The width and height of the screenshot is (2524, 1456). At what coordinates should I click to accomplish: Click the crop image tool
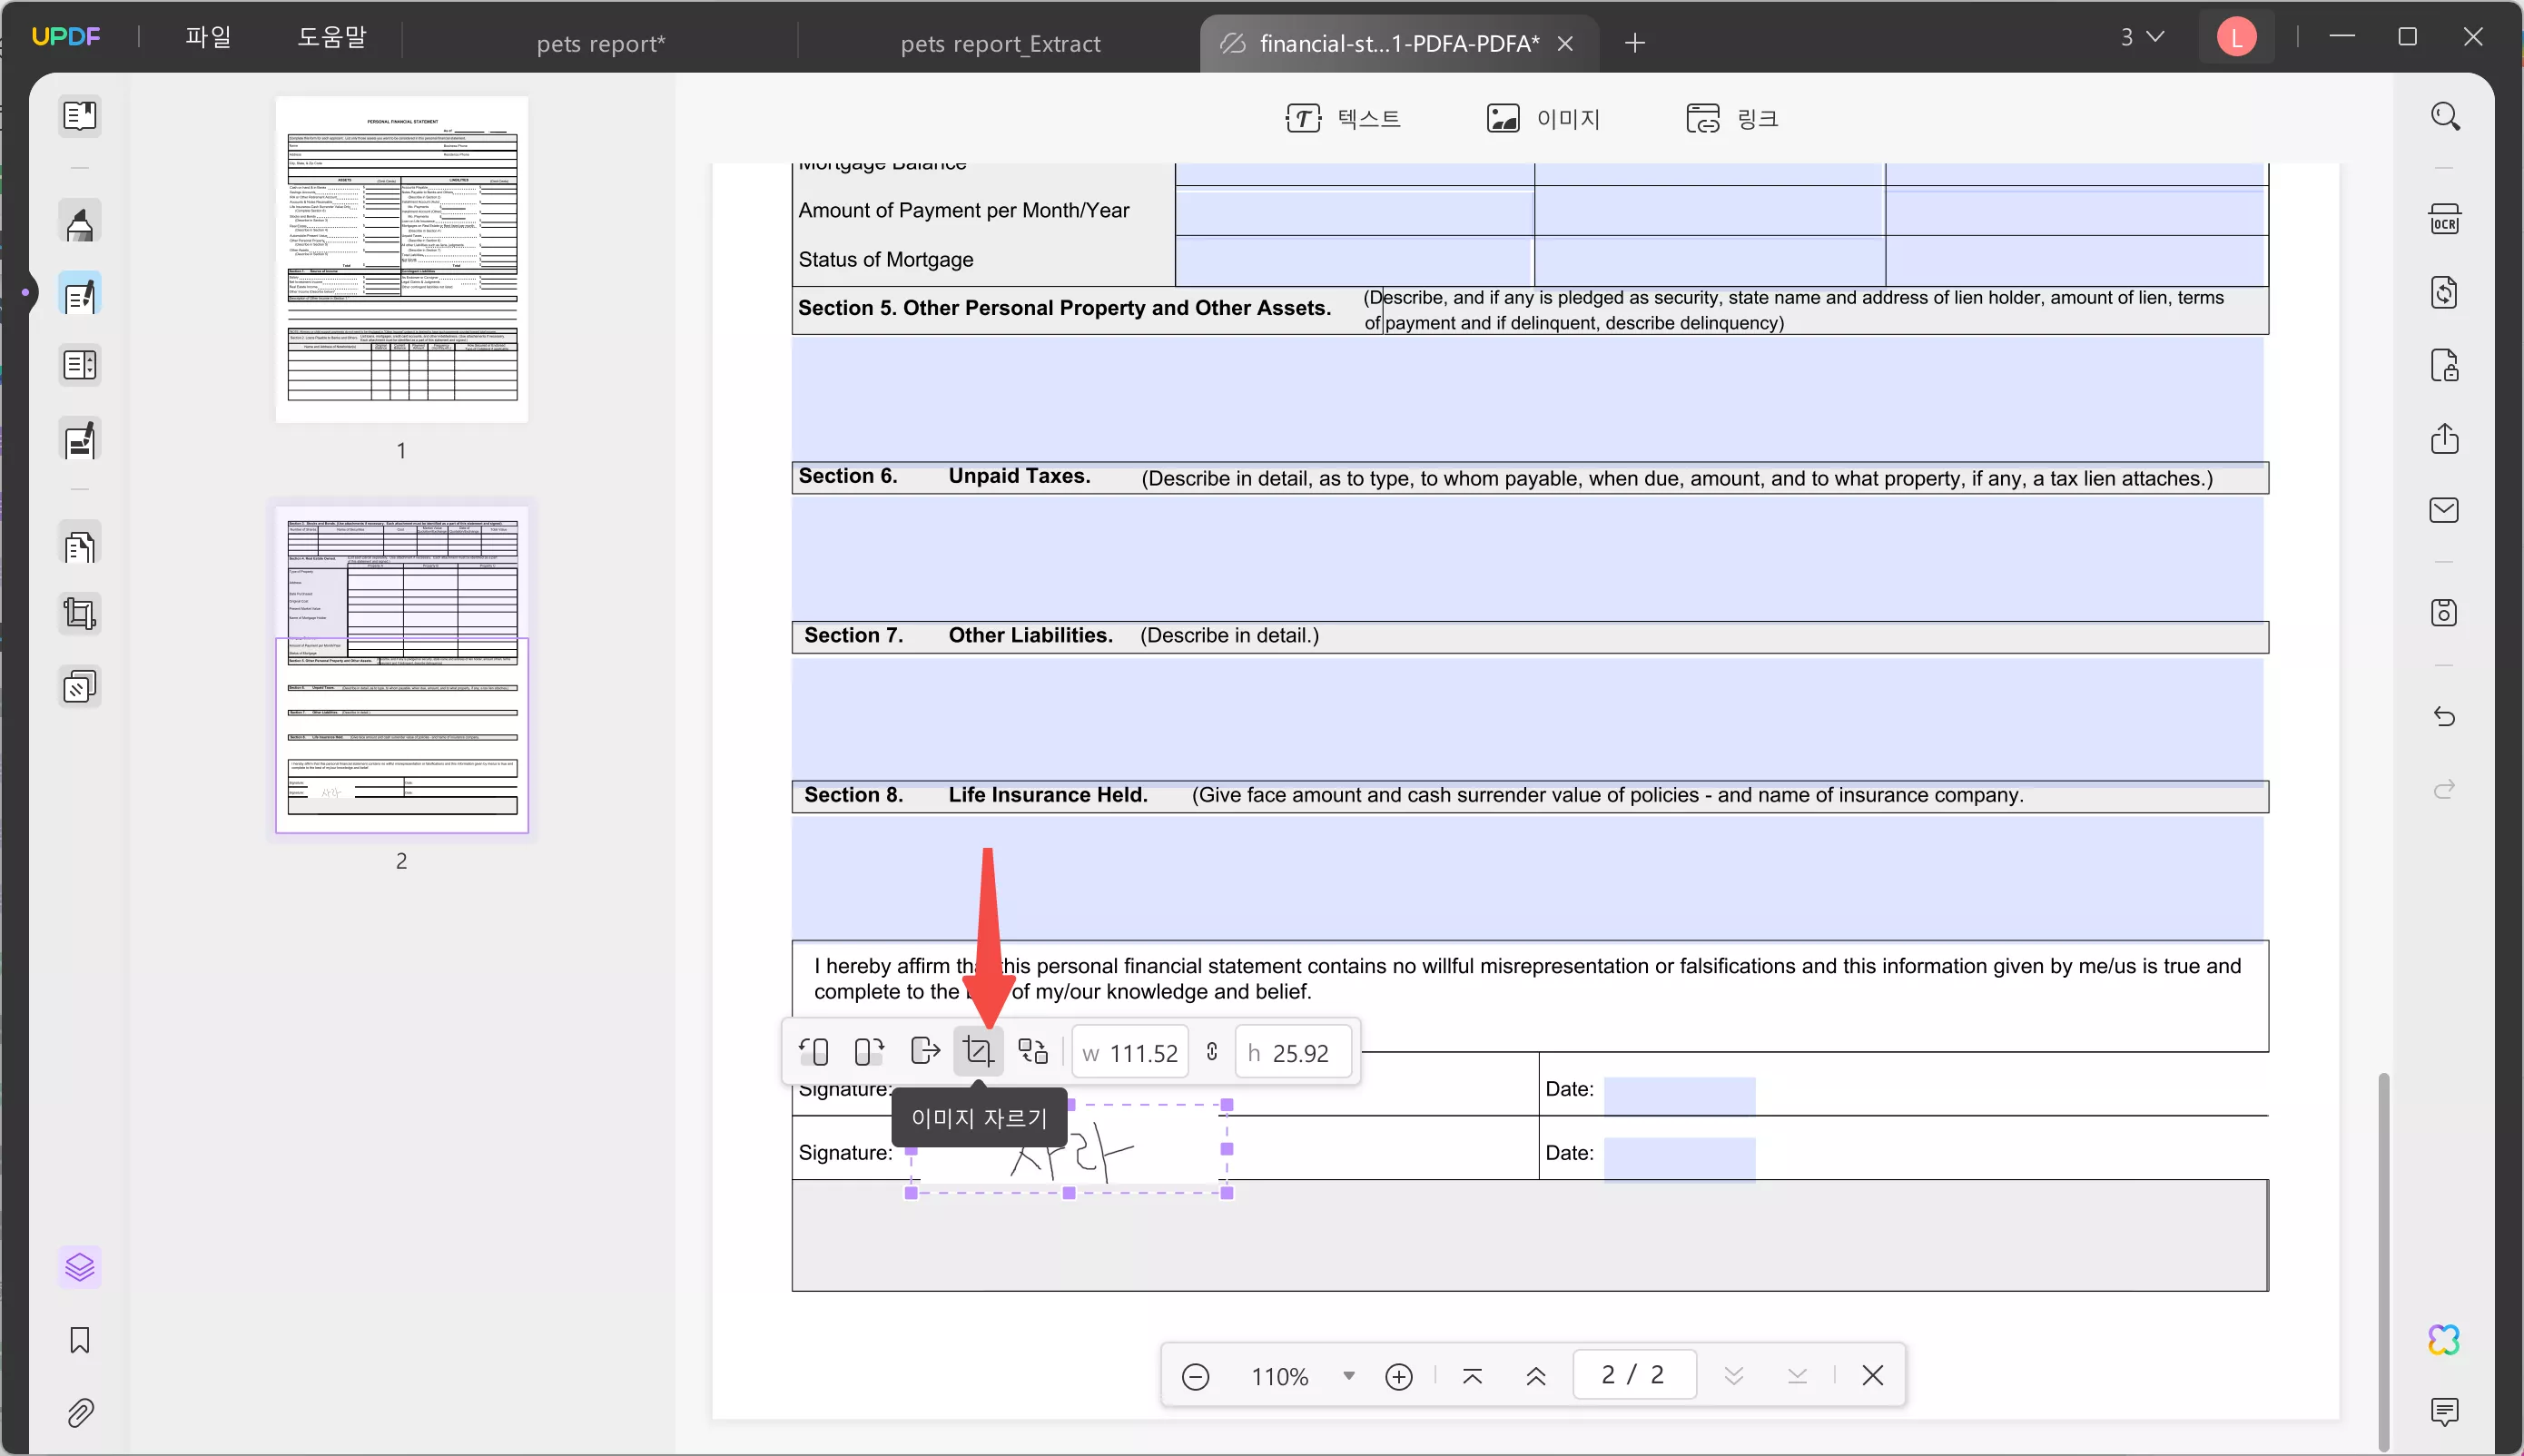[x=978, y=1052]
